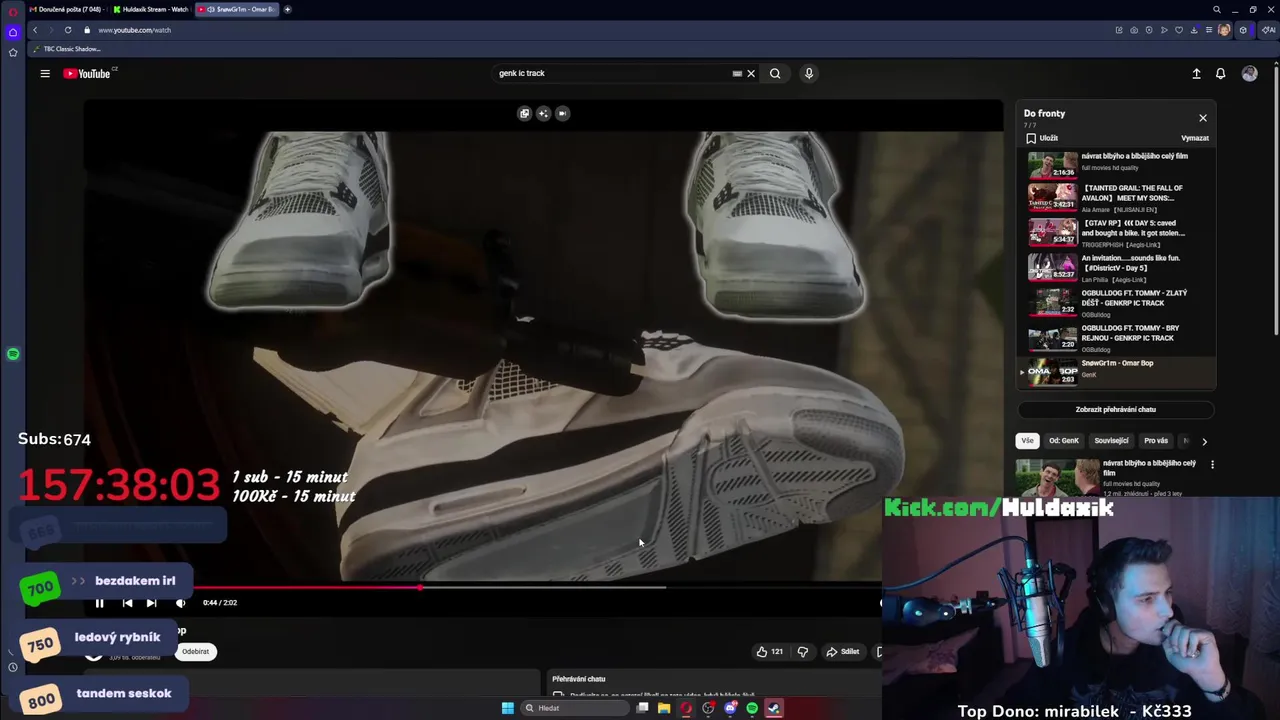This screenshot has height=720, width=1280.
Task: Select SnøwGr1m - Omar Bop in queue
Action: pos(1118,371)
